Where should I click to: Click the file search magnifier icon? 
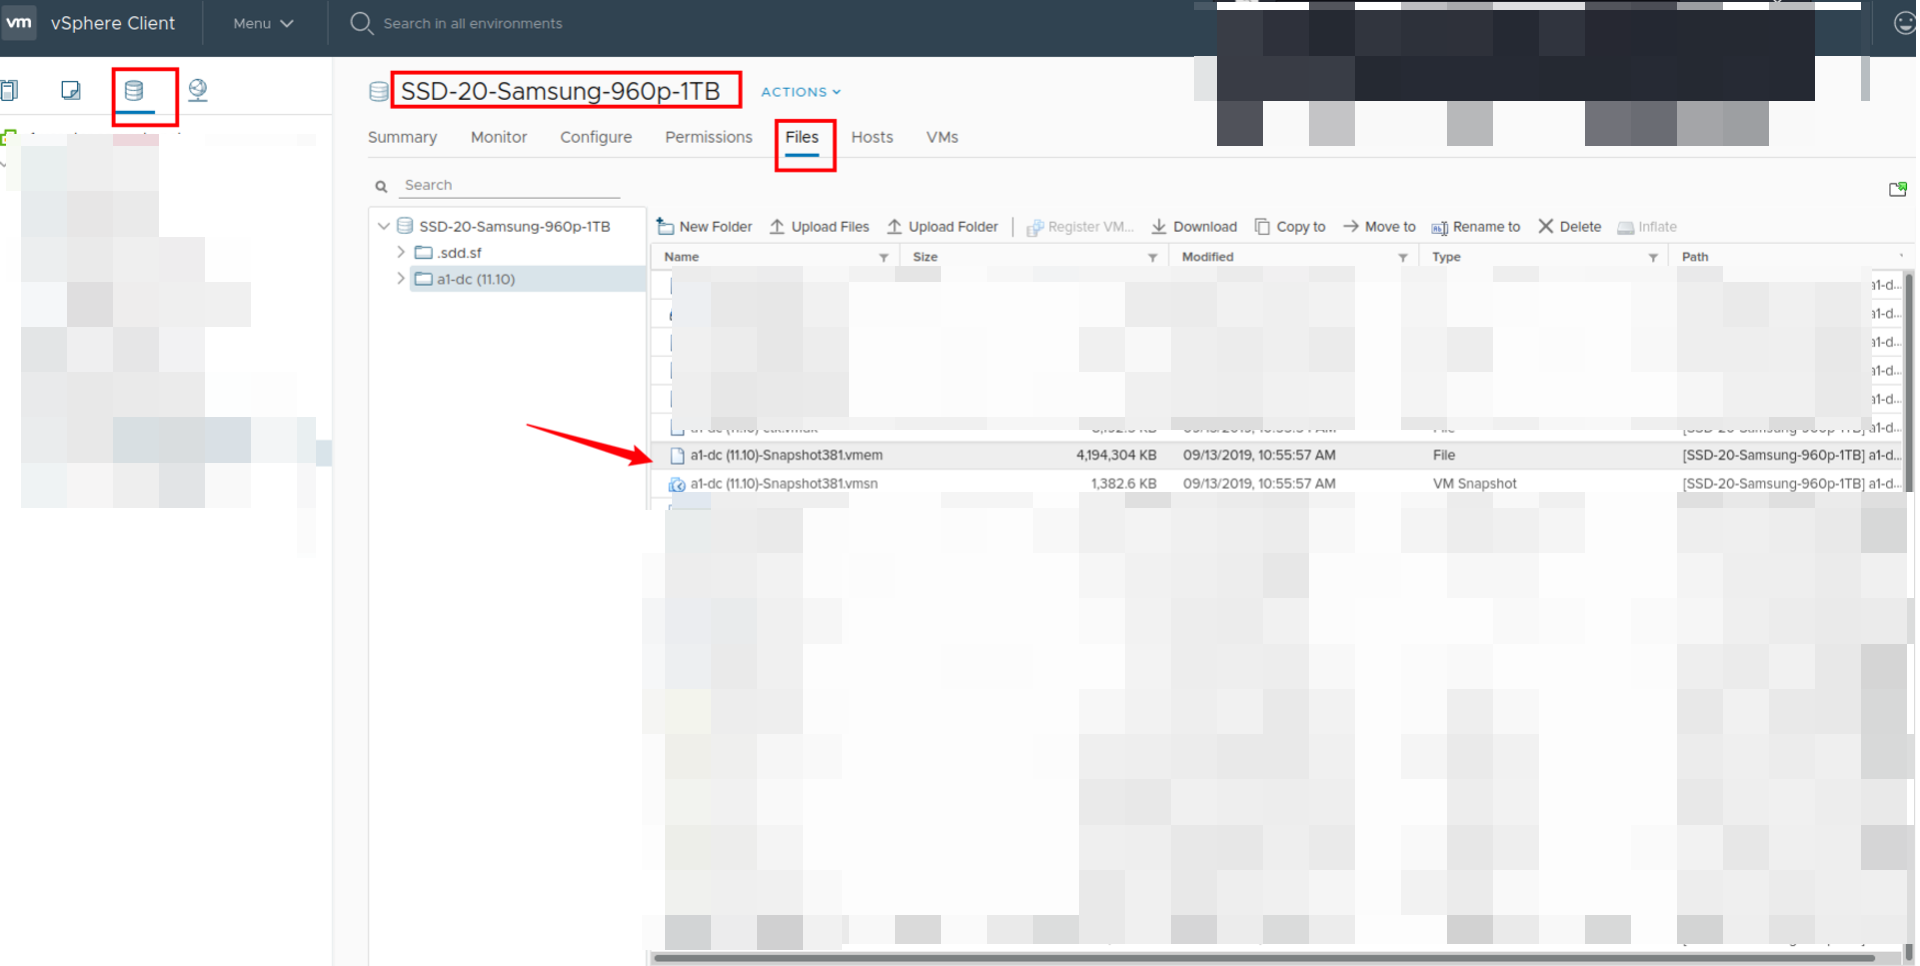click(381, 186)
